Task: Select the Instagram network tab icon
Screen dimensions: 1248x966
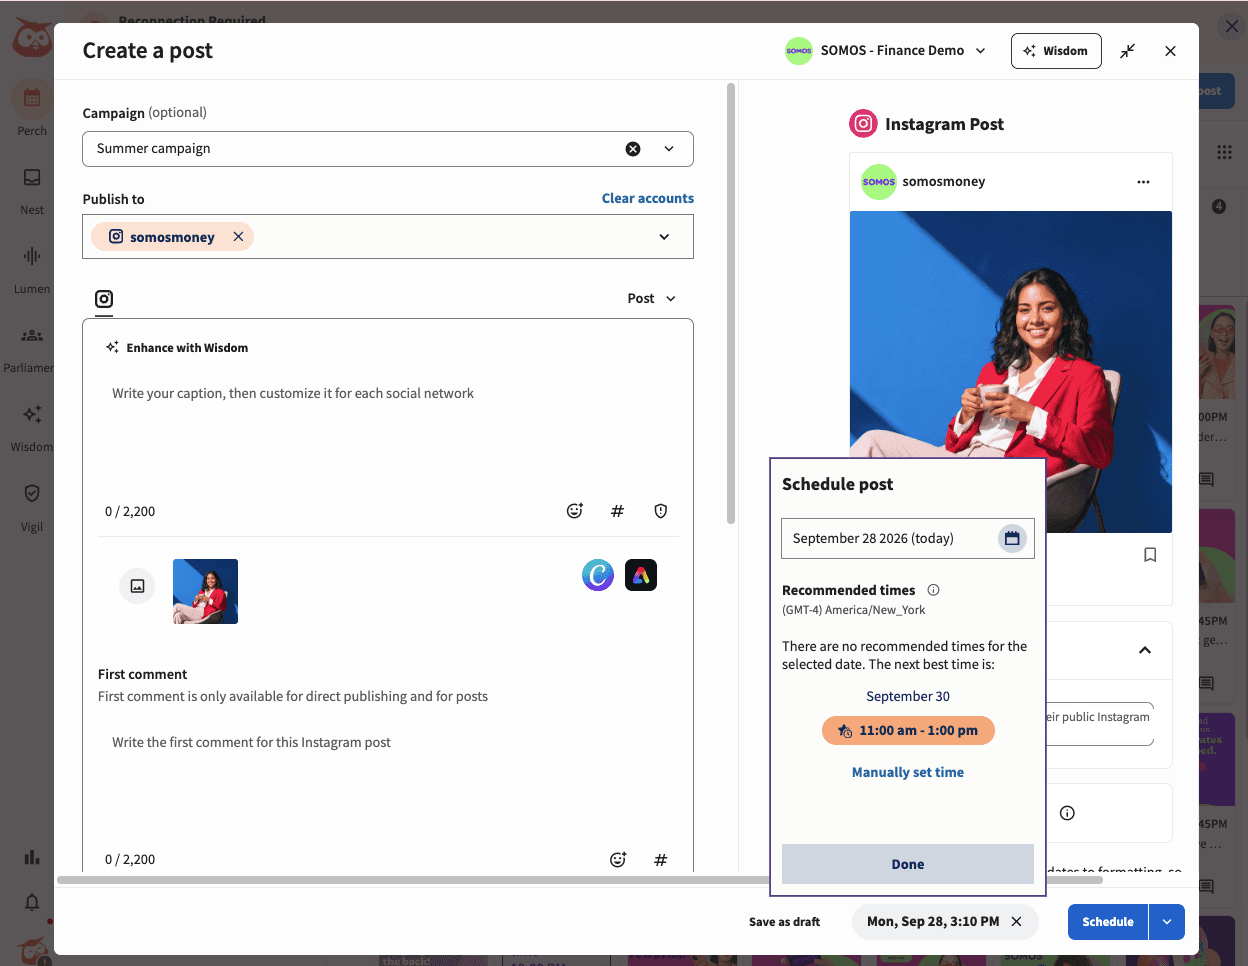Action: coord(104,299)
